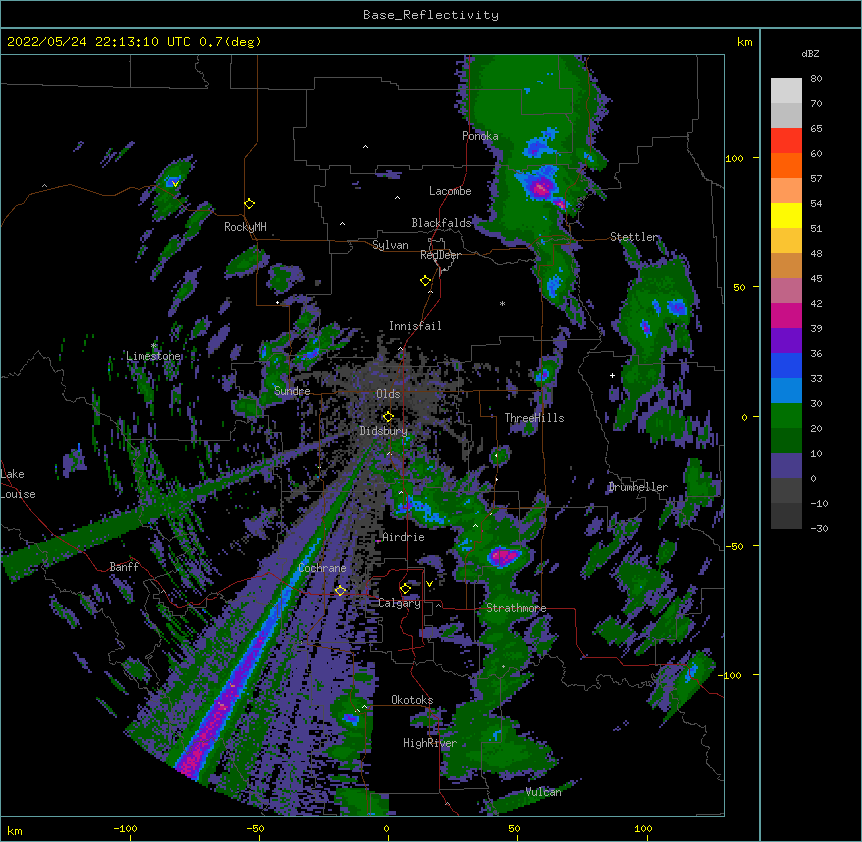The width and height of the screenshot is (862, 842).
Task: Click the yellow V marker in northwest storm cell
Action: pyautogui.click(x=175, y=183)
